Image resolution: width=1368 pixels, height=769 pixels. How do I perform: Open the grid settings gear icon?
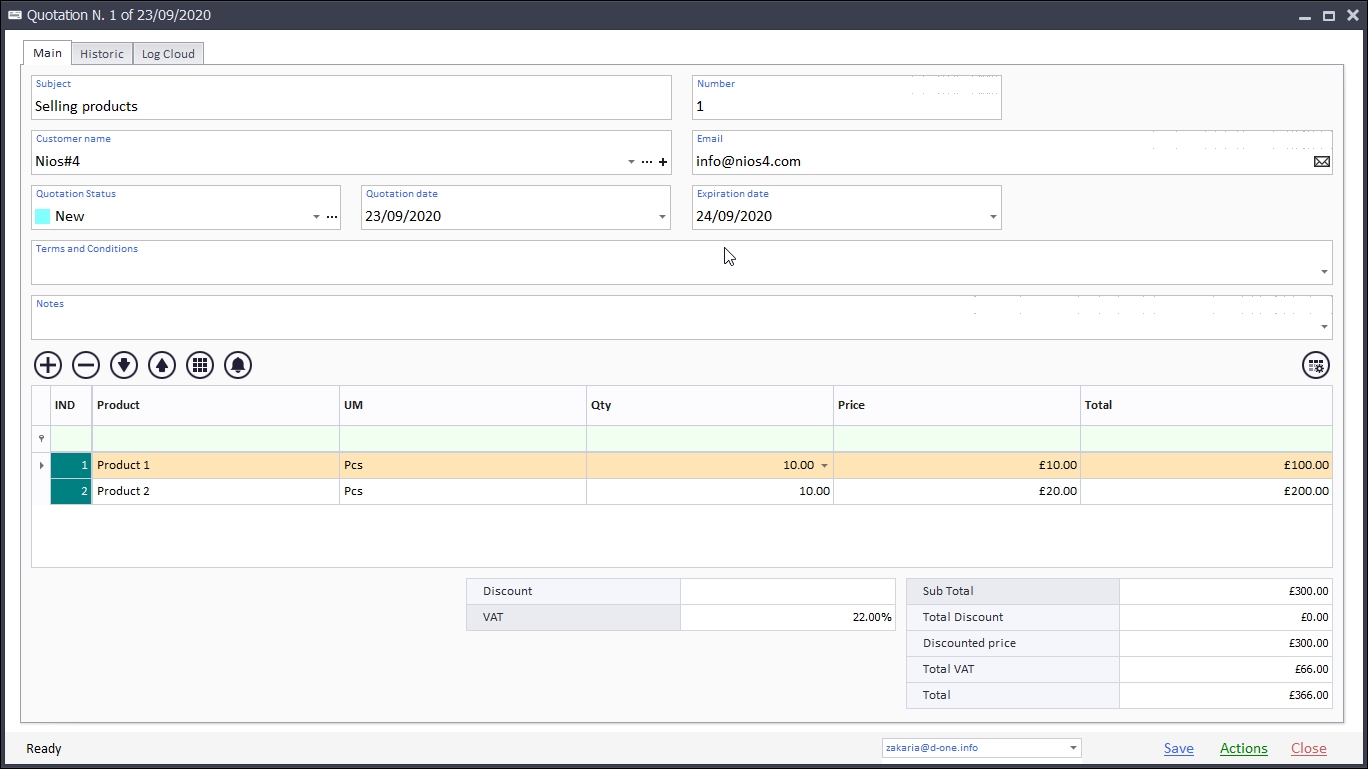click(1316, 365)
